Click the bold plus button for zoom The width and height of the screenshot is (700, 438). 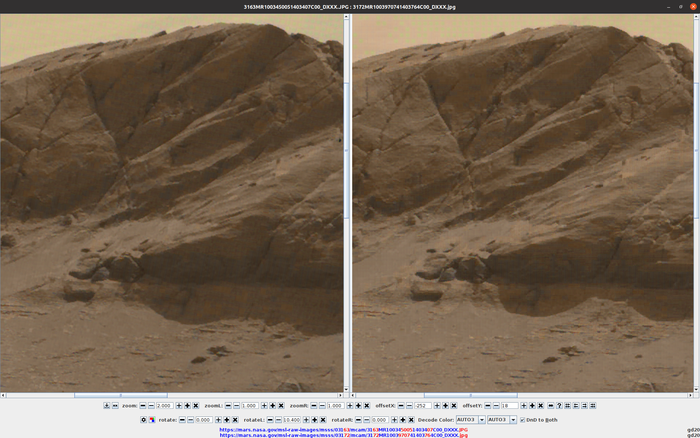188,405
